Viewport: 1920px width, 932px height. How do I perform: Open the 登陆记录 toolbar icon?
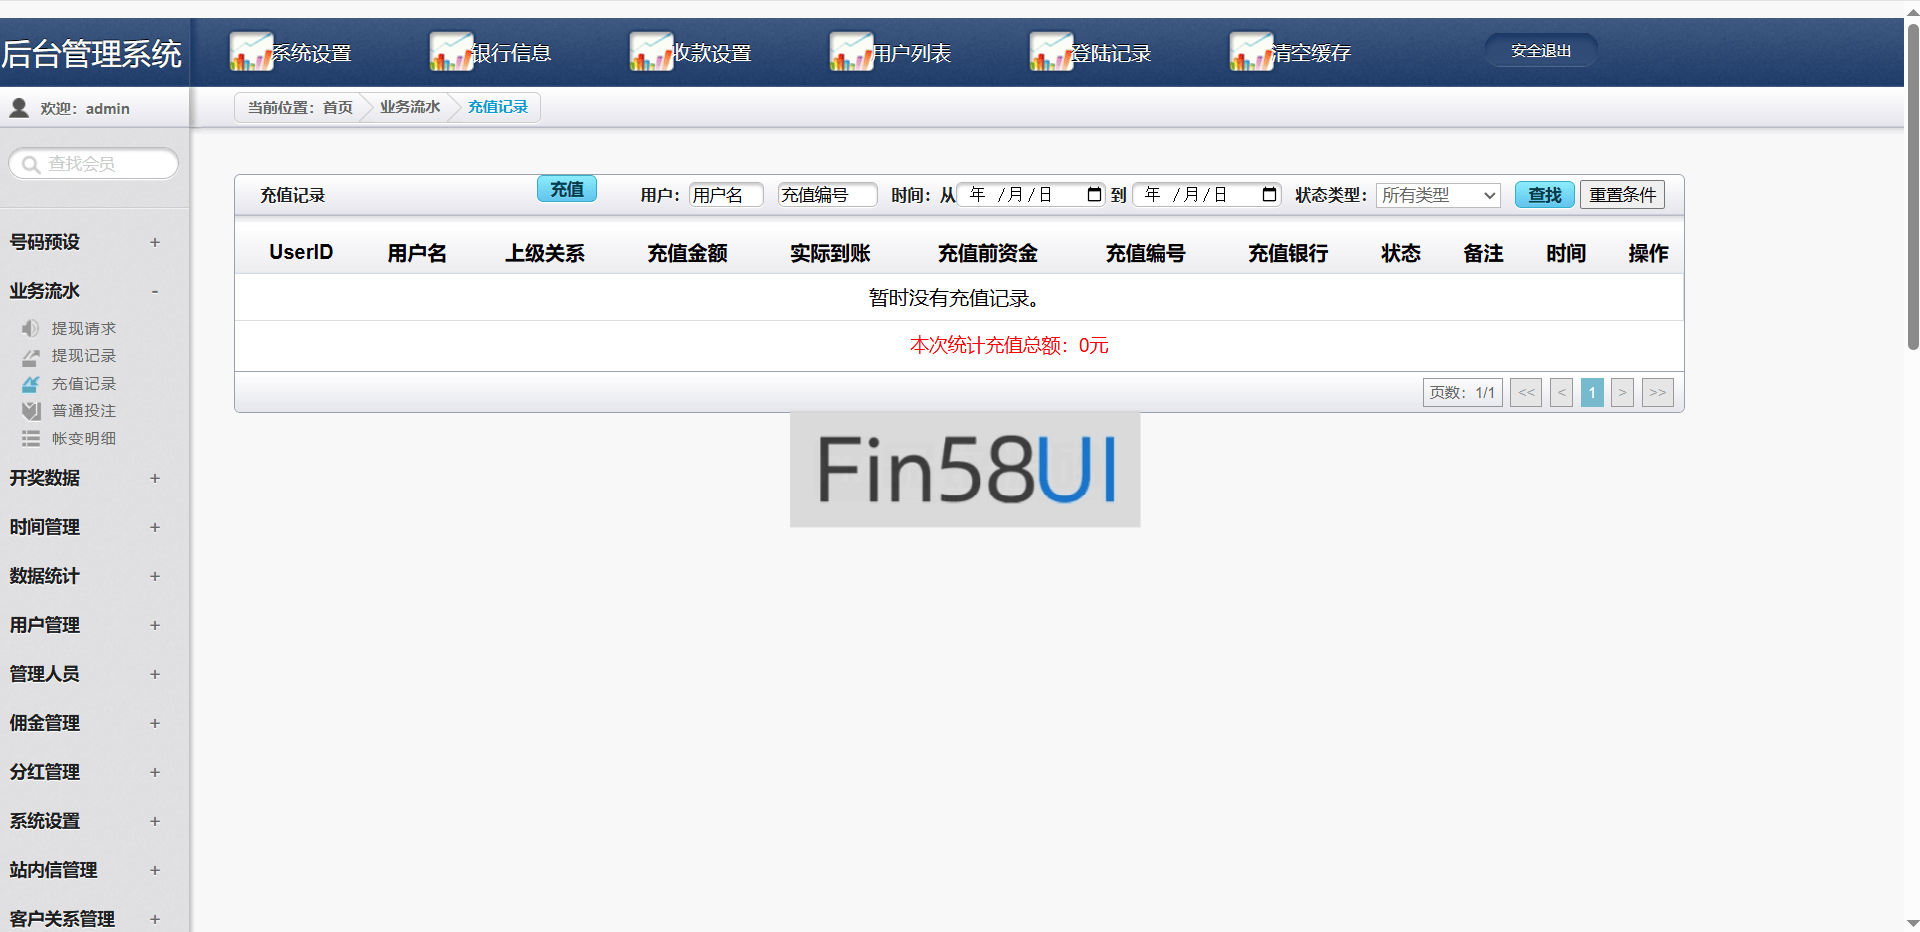pyautogui.click(x=1049, y=50)
